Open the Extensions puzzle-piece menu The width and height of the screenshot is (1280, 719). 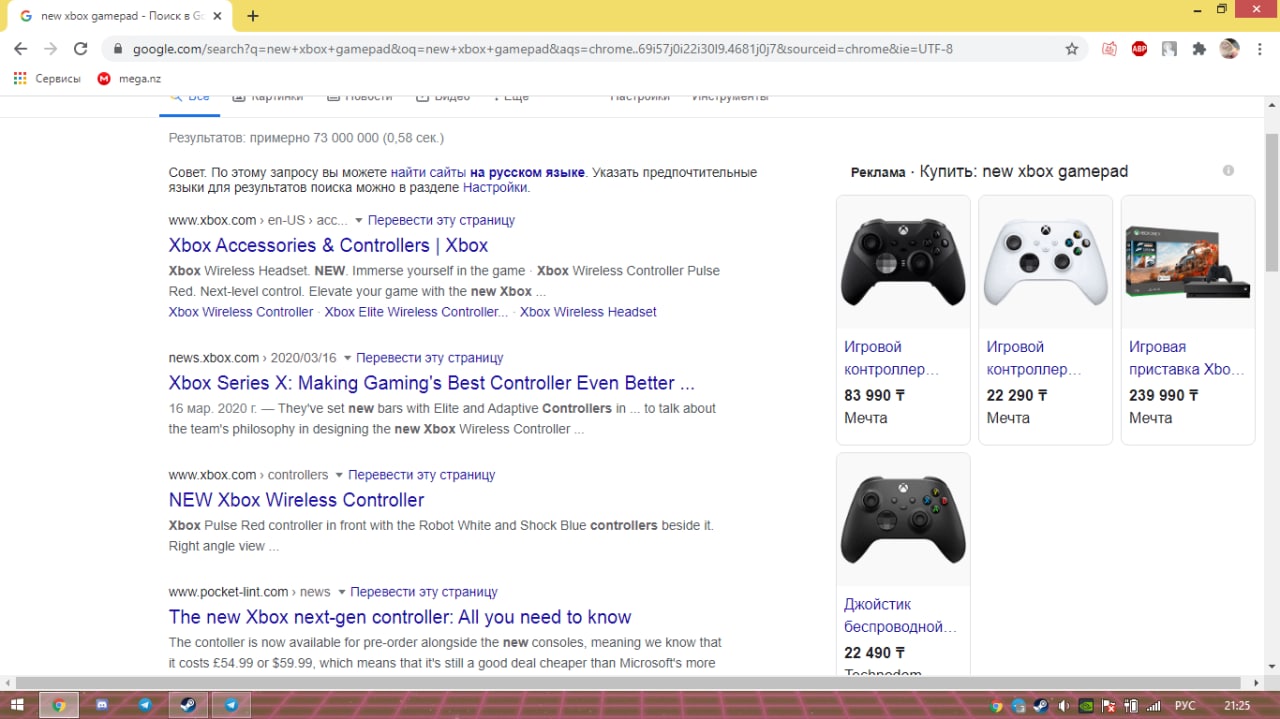pos(1199,49)
